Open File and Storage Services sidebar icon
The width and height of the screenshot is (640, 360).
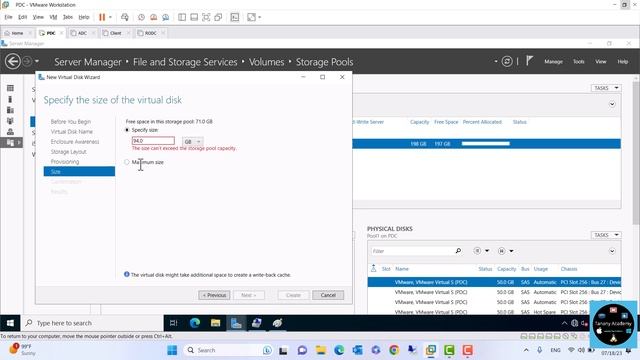[x=10, y=142]
